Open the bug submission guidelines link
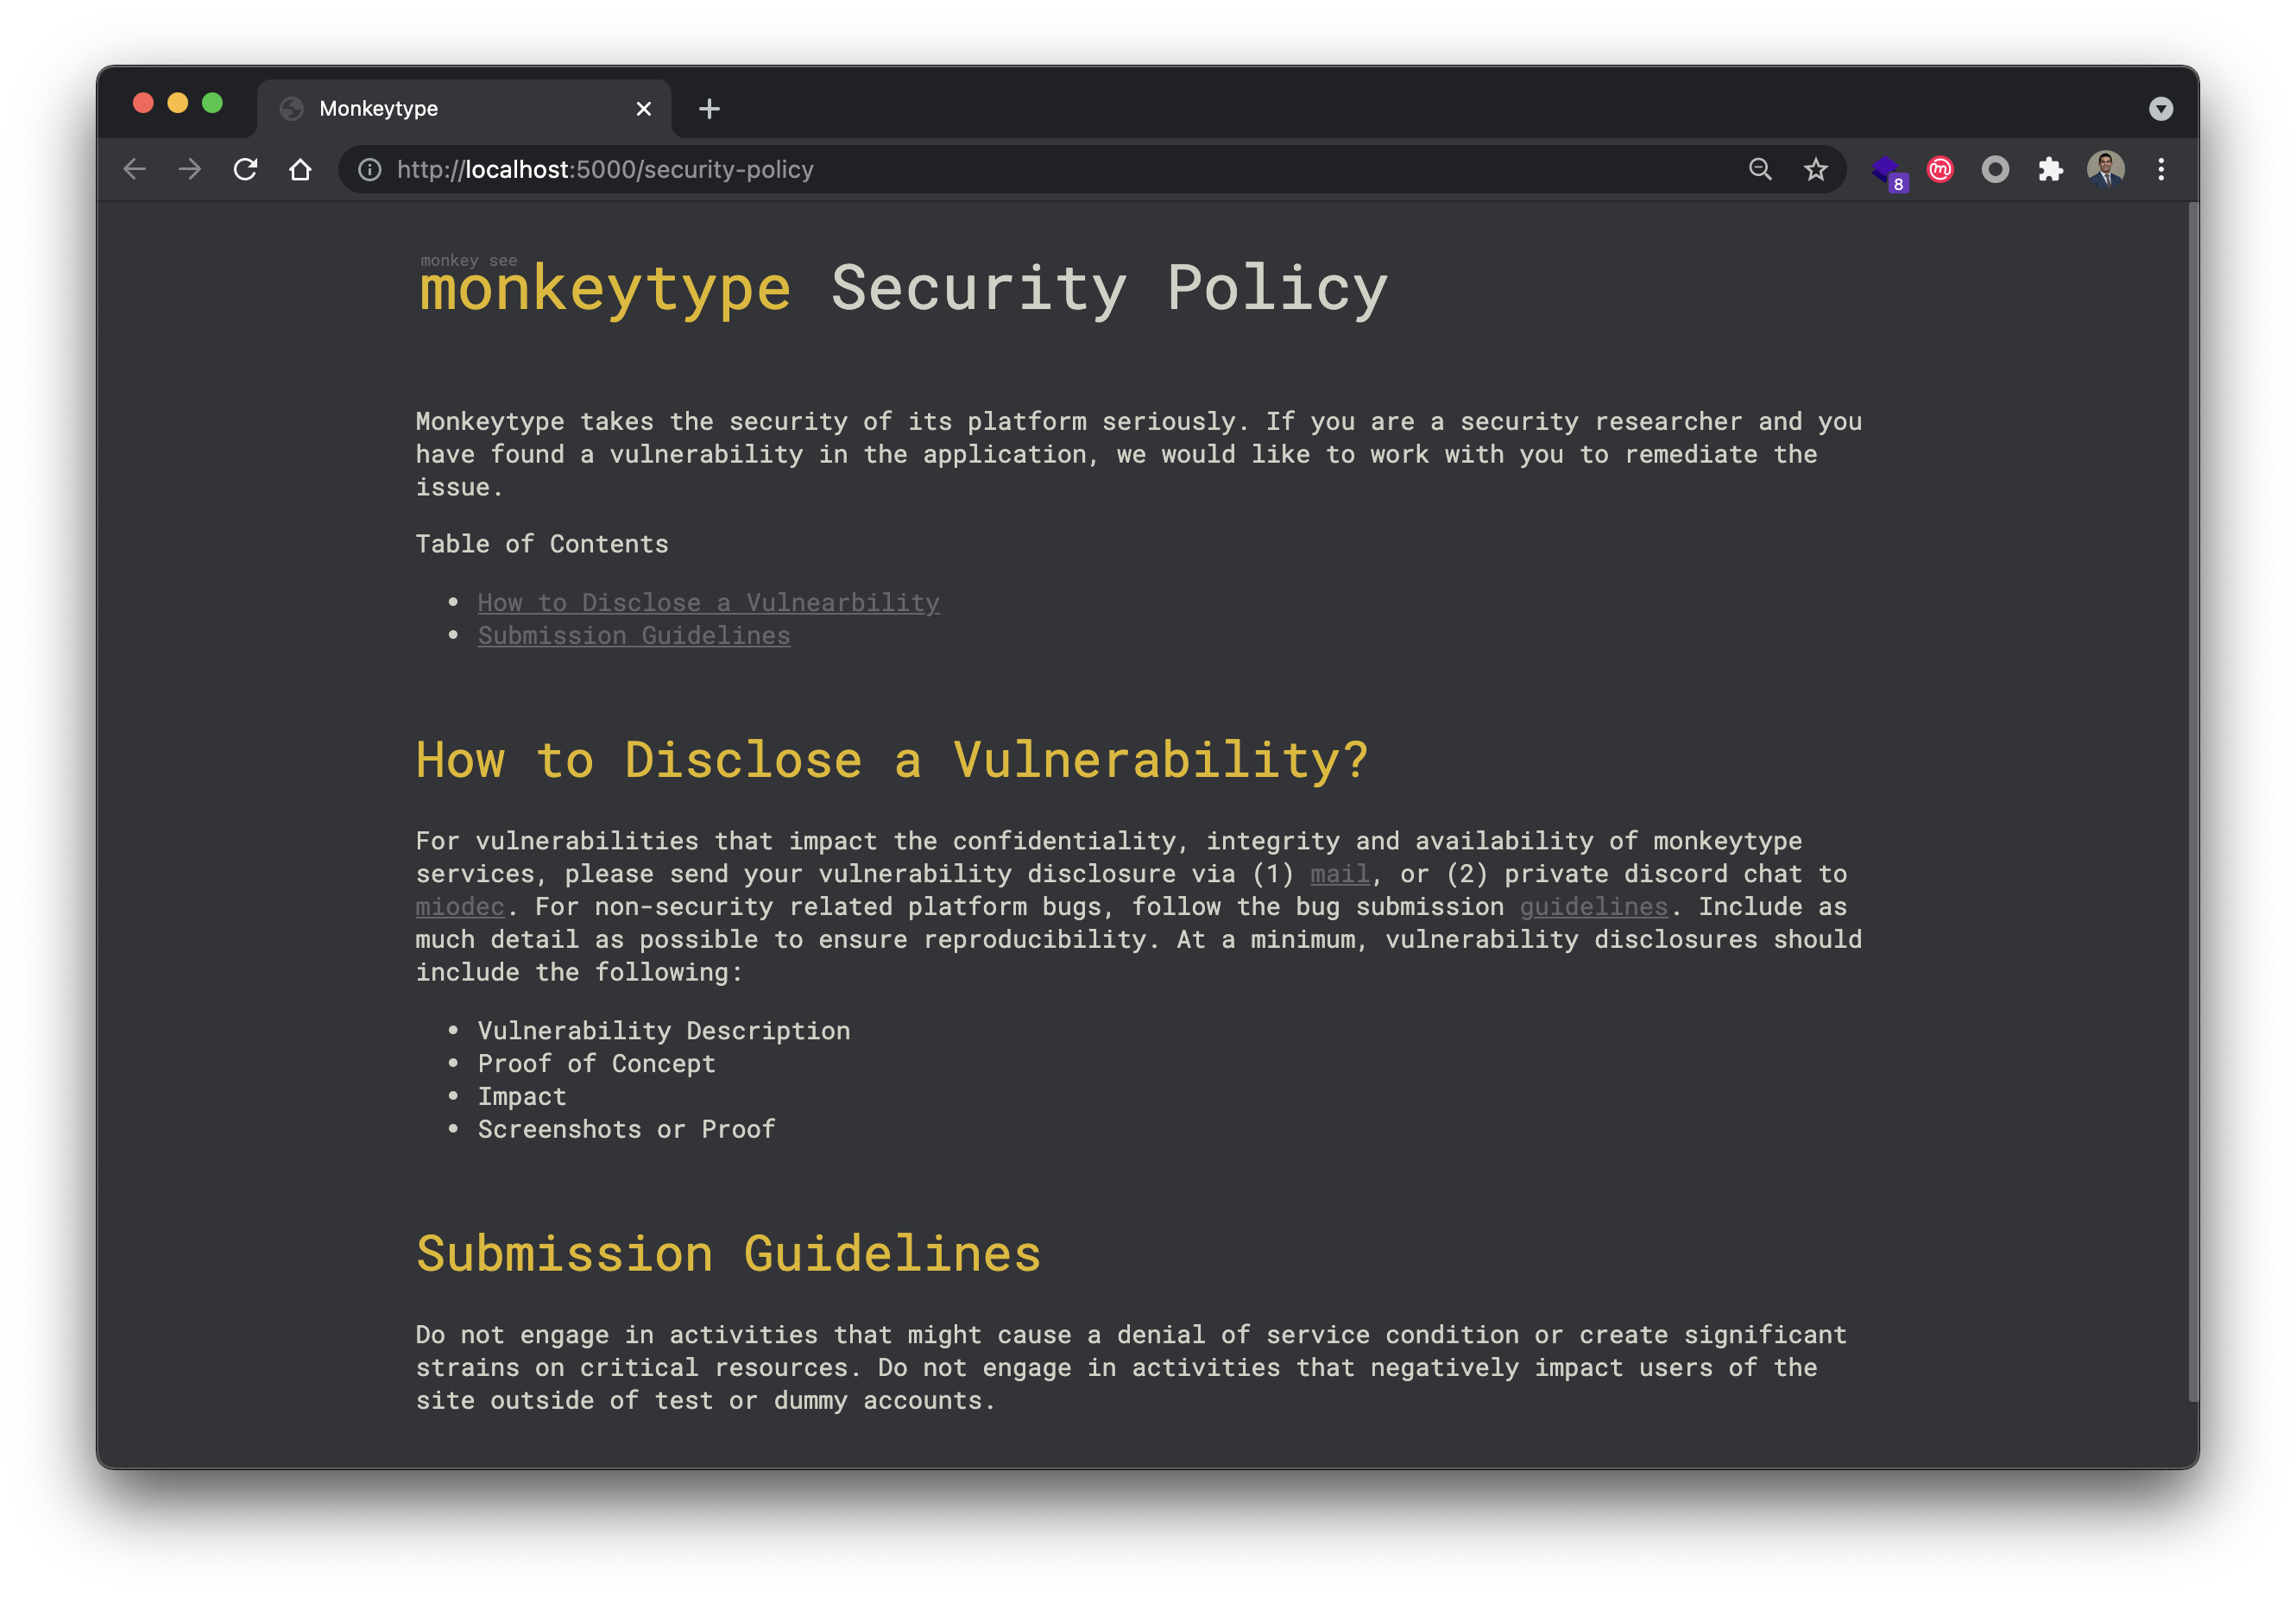This screenshot has width=2296, height=1597. click(1593, 906)
